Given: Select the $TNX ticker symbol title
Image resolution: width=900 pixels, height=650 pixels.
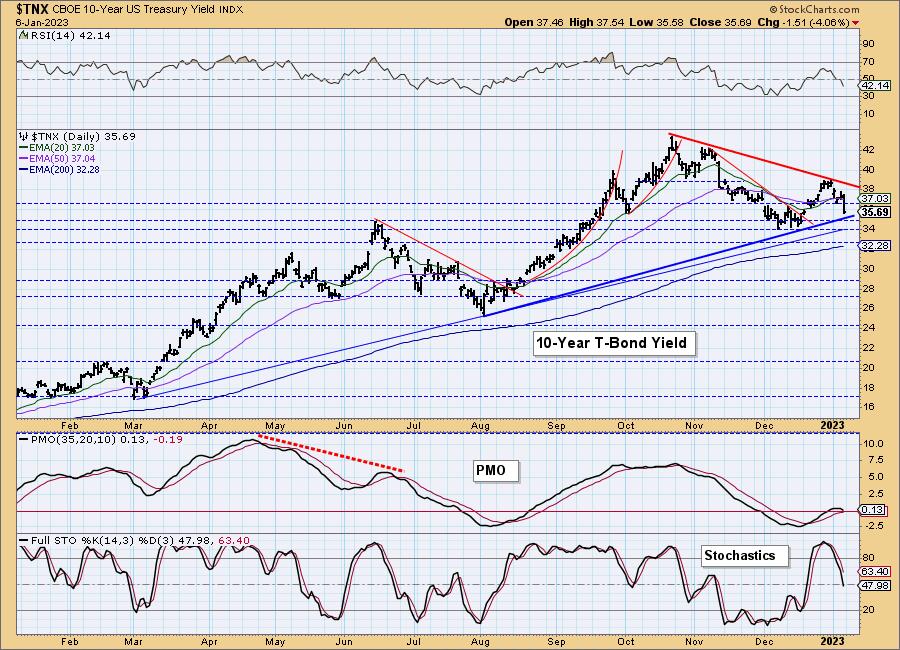Looking at the screenshot, I should pos(33,9).
